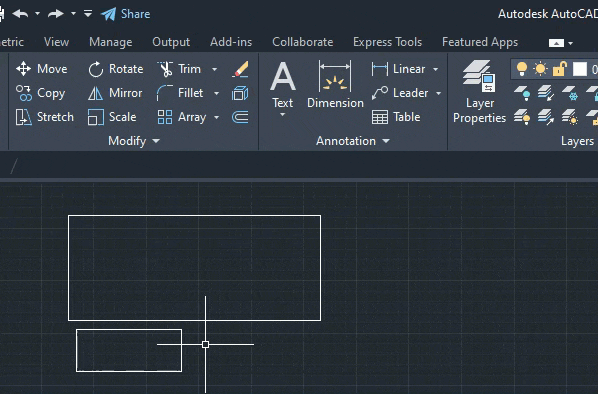The height and width of the screenshot is (394, 598).
Task: Open the Featured Apps tab
Action: click(x=480, y=42)
